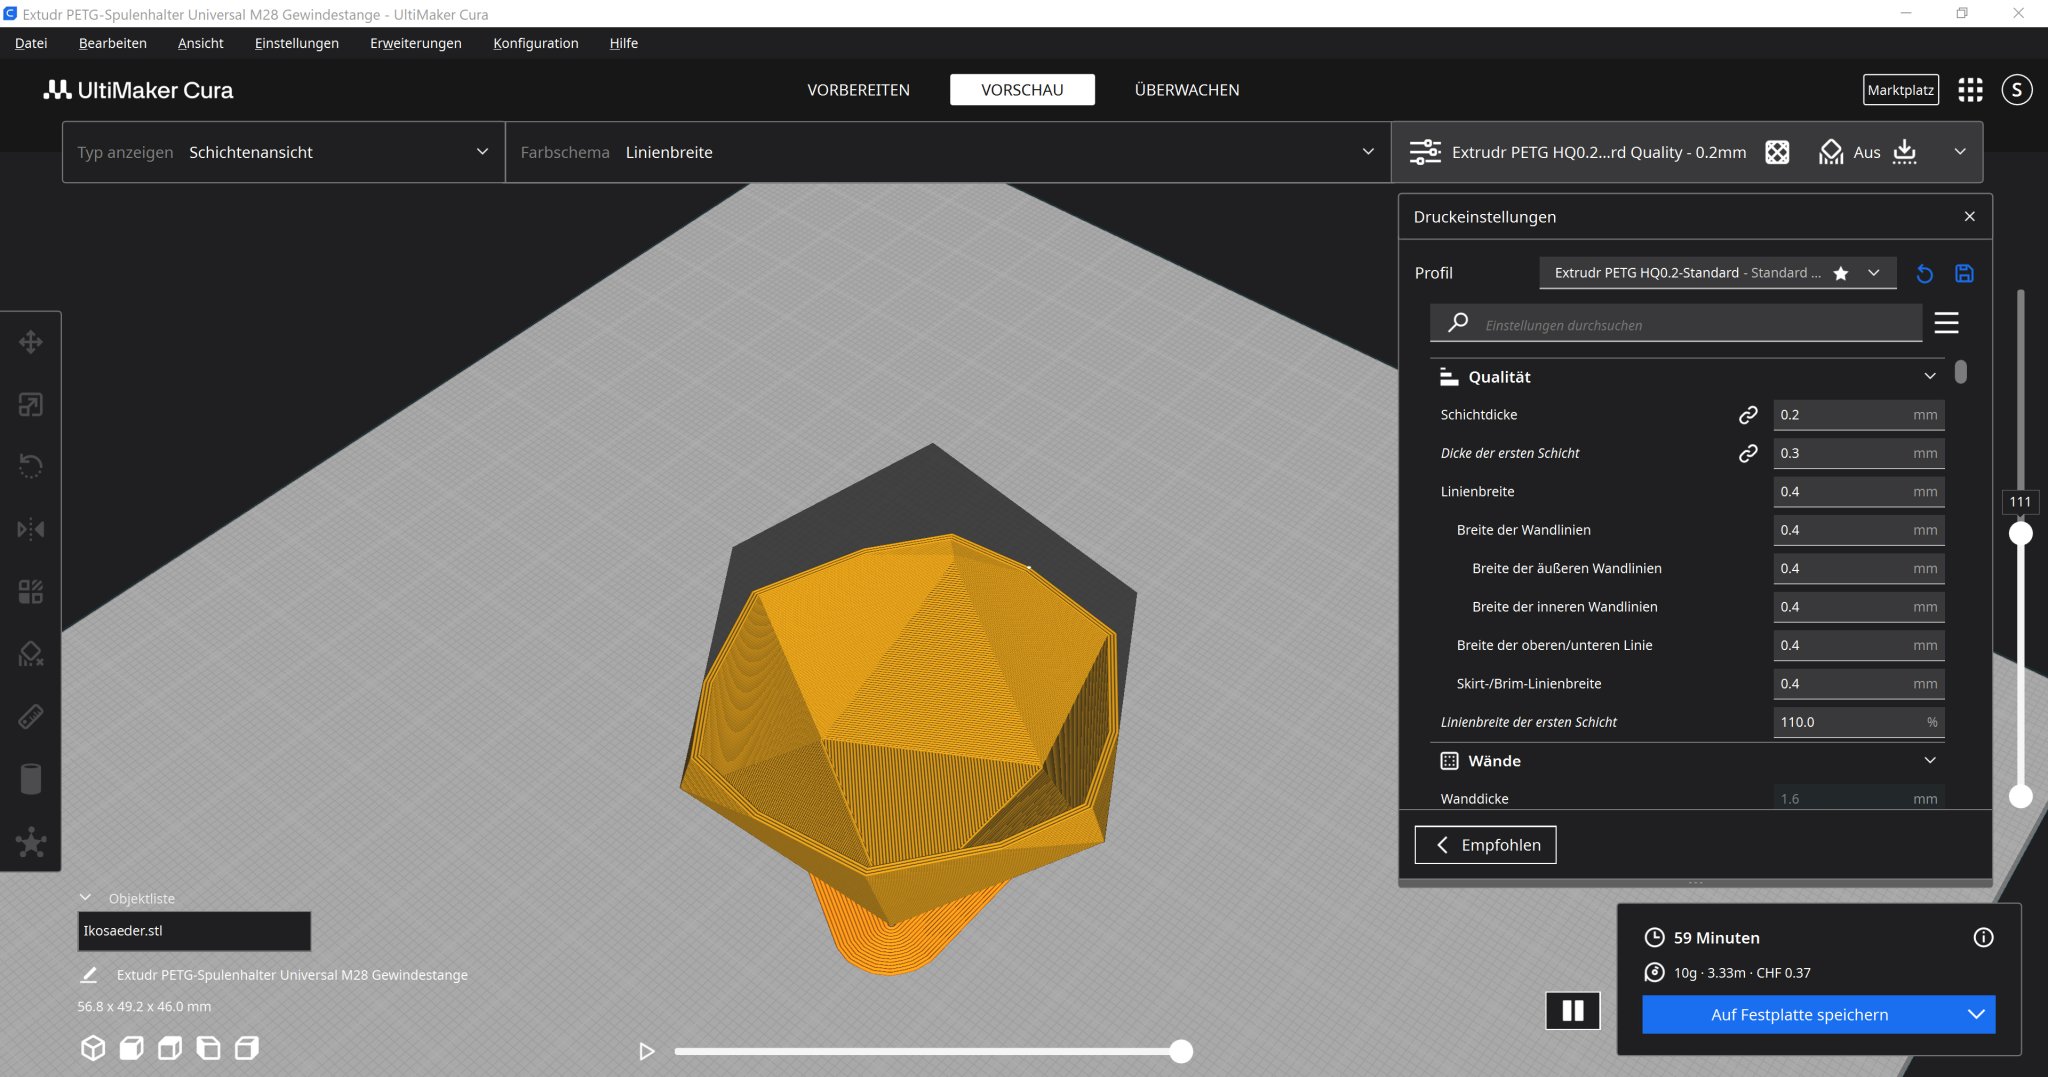The width and height of the screenshot is (2048, 1077).
Task: Pause the slicing with the pause button
Action: tap(1572, 1011)
